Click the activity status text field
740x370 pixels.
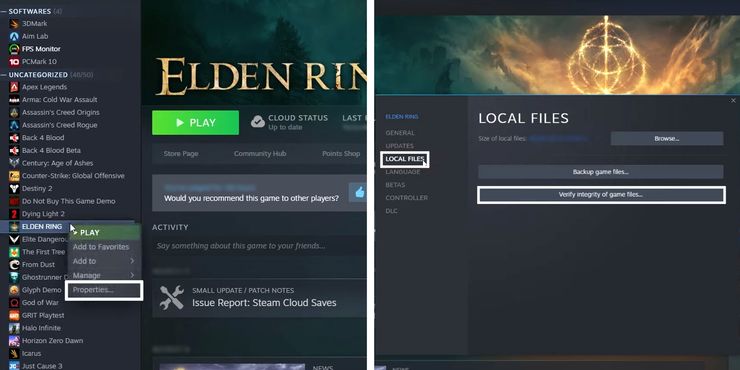pyautogui.click(x=259, y=246)
